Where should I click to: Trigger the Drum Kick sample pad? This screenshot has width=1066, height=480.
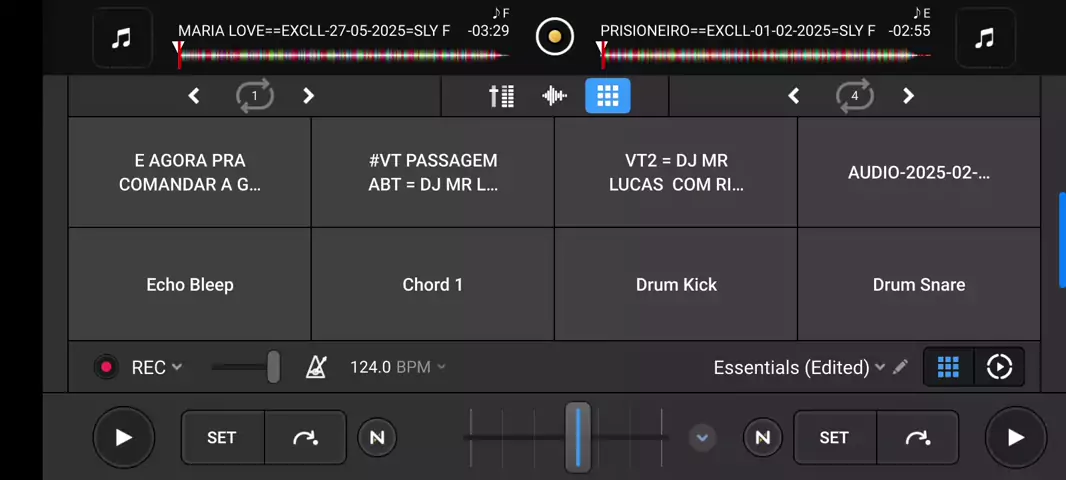click(676, 285)
